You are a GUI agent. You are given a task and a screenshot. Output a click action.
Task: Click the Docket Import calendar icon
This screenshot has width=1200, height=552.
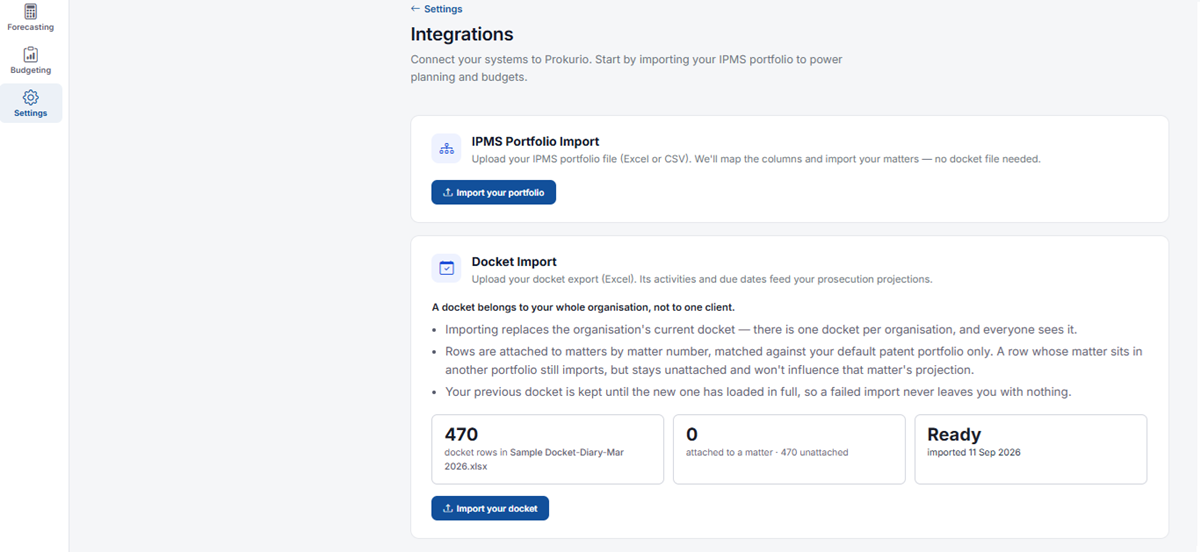pos(447,268)
